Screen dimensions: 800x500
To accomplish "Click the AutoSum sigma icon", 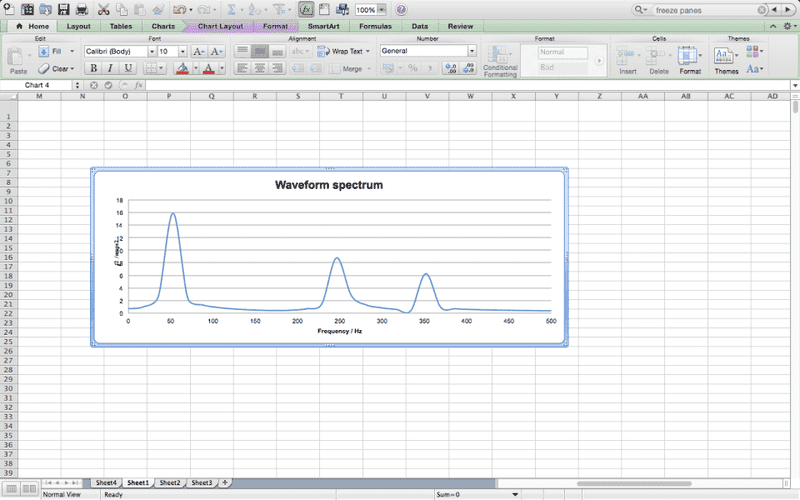I will click(231, 9).
